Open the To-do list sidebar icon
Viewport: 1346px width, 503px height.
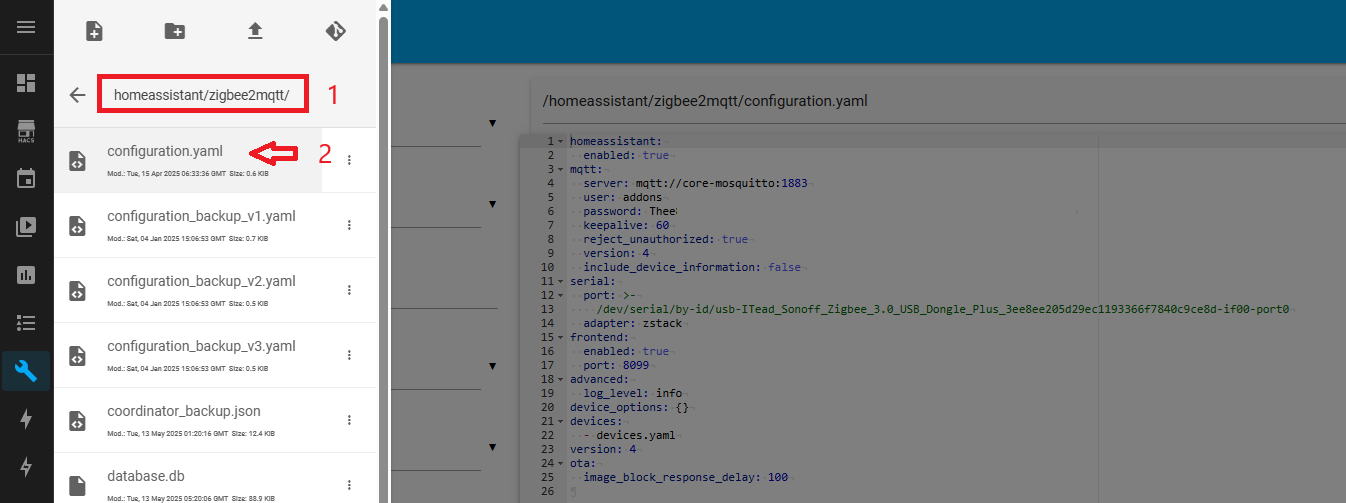pos(26,322)
